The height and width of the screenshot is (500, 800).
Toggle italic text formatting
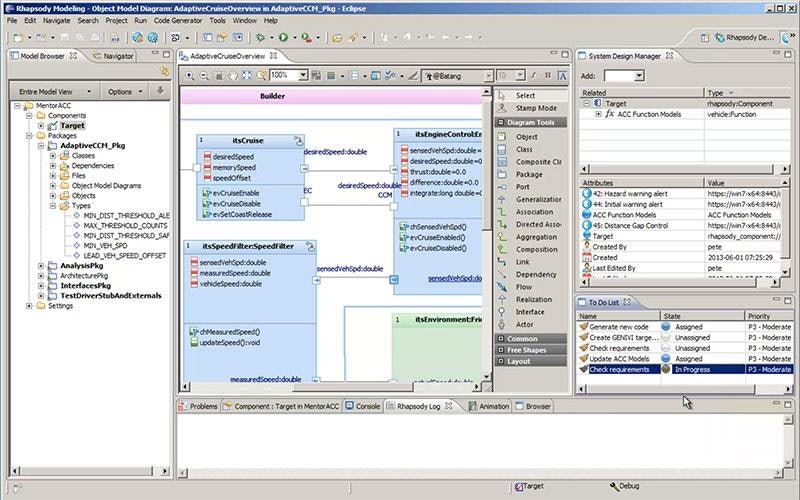[x=534, y=76]
